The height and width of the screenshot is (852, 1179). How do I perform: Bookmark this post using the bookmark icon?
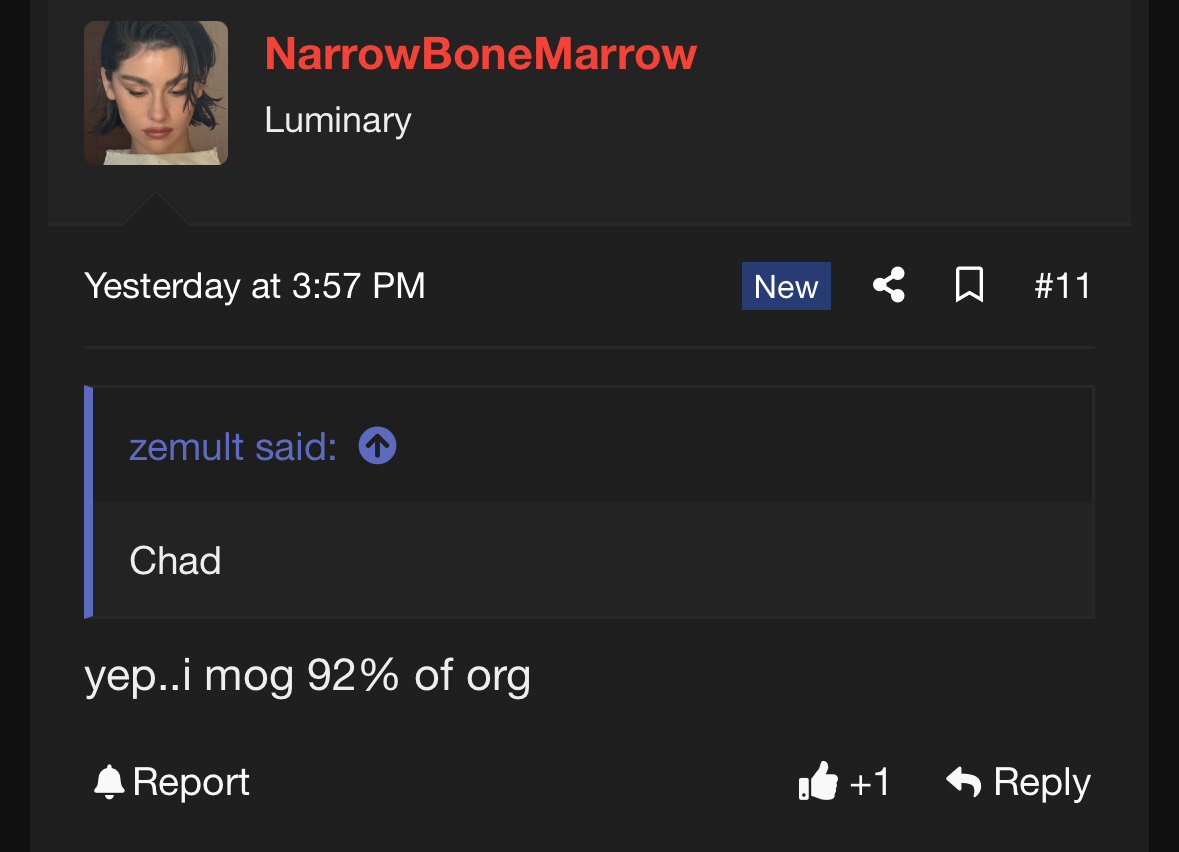pos(969,285)
